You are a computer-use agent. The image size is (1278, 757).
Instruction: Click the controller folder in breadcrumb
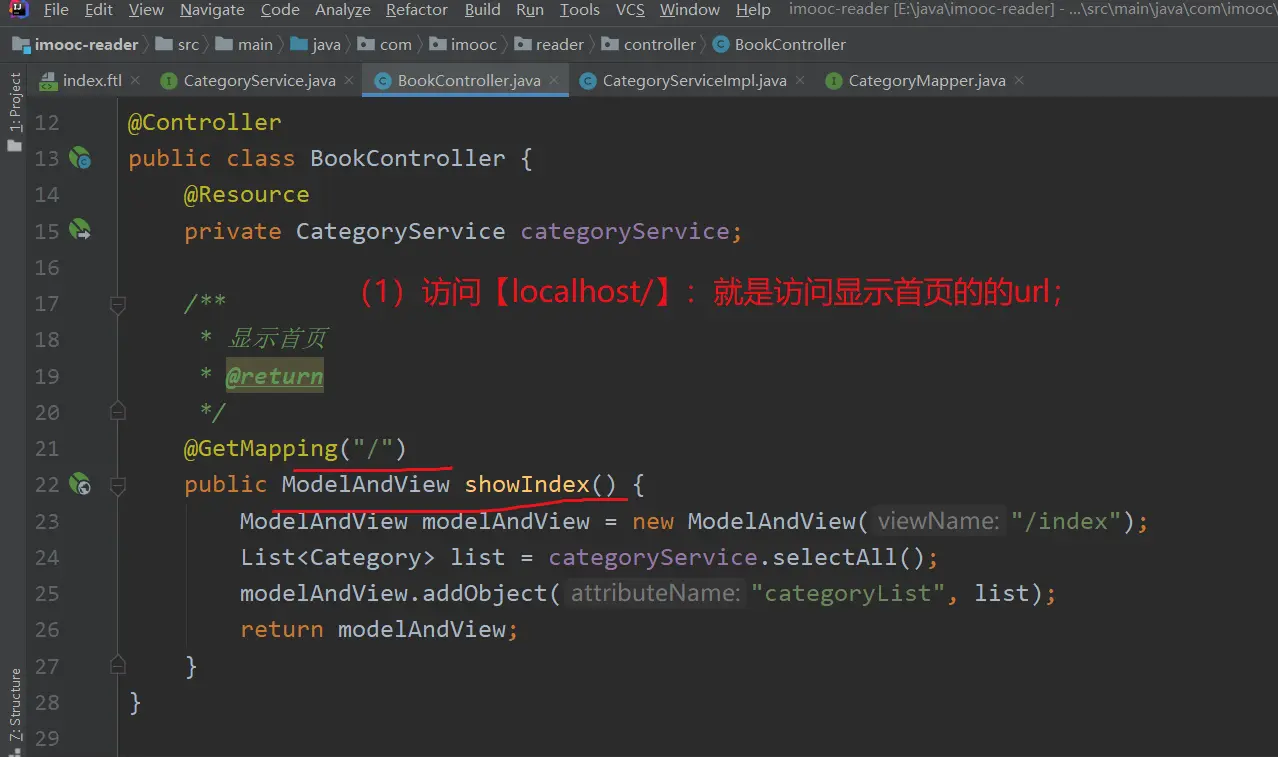click(x=659, y=44)
